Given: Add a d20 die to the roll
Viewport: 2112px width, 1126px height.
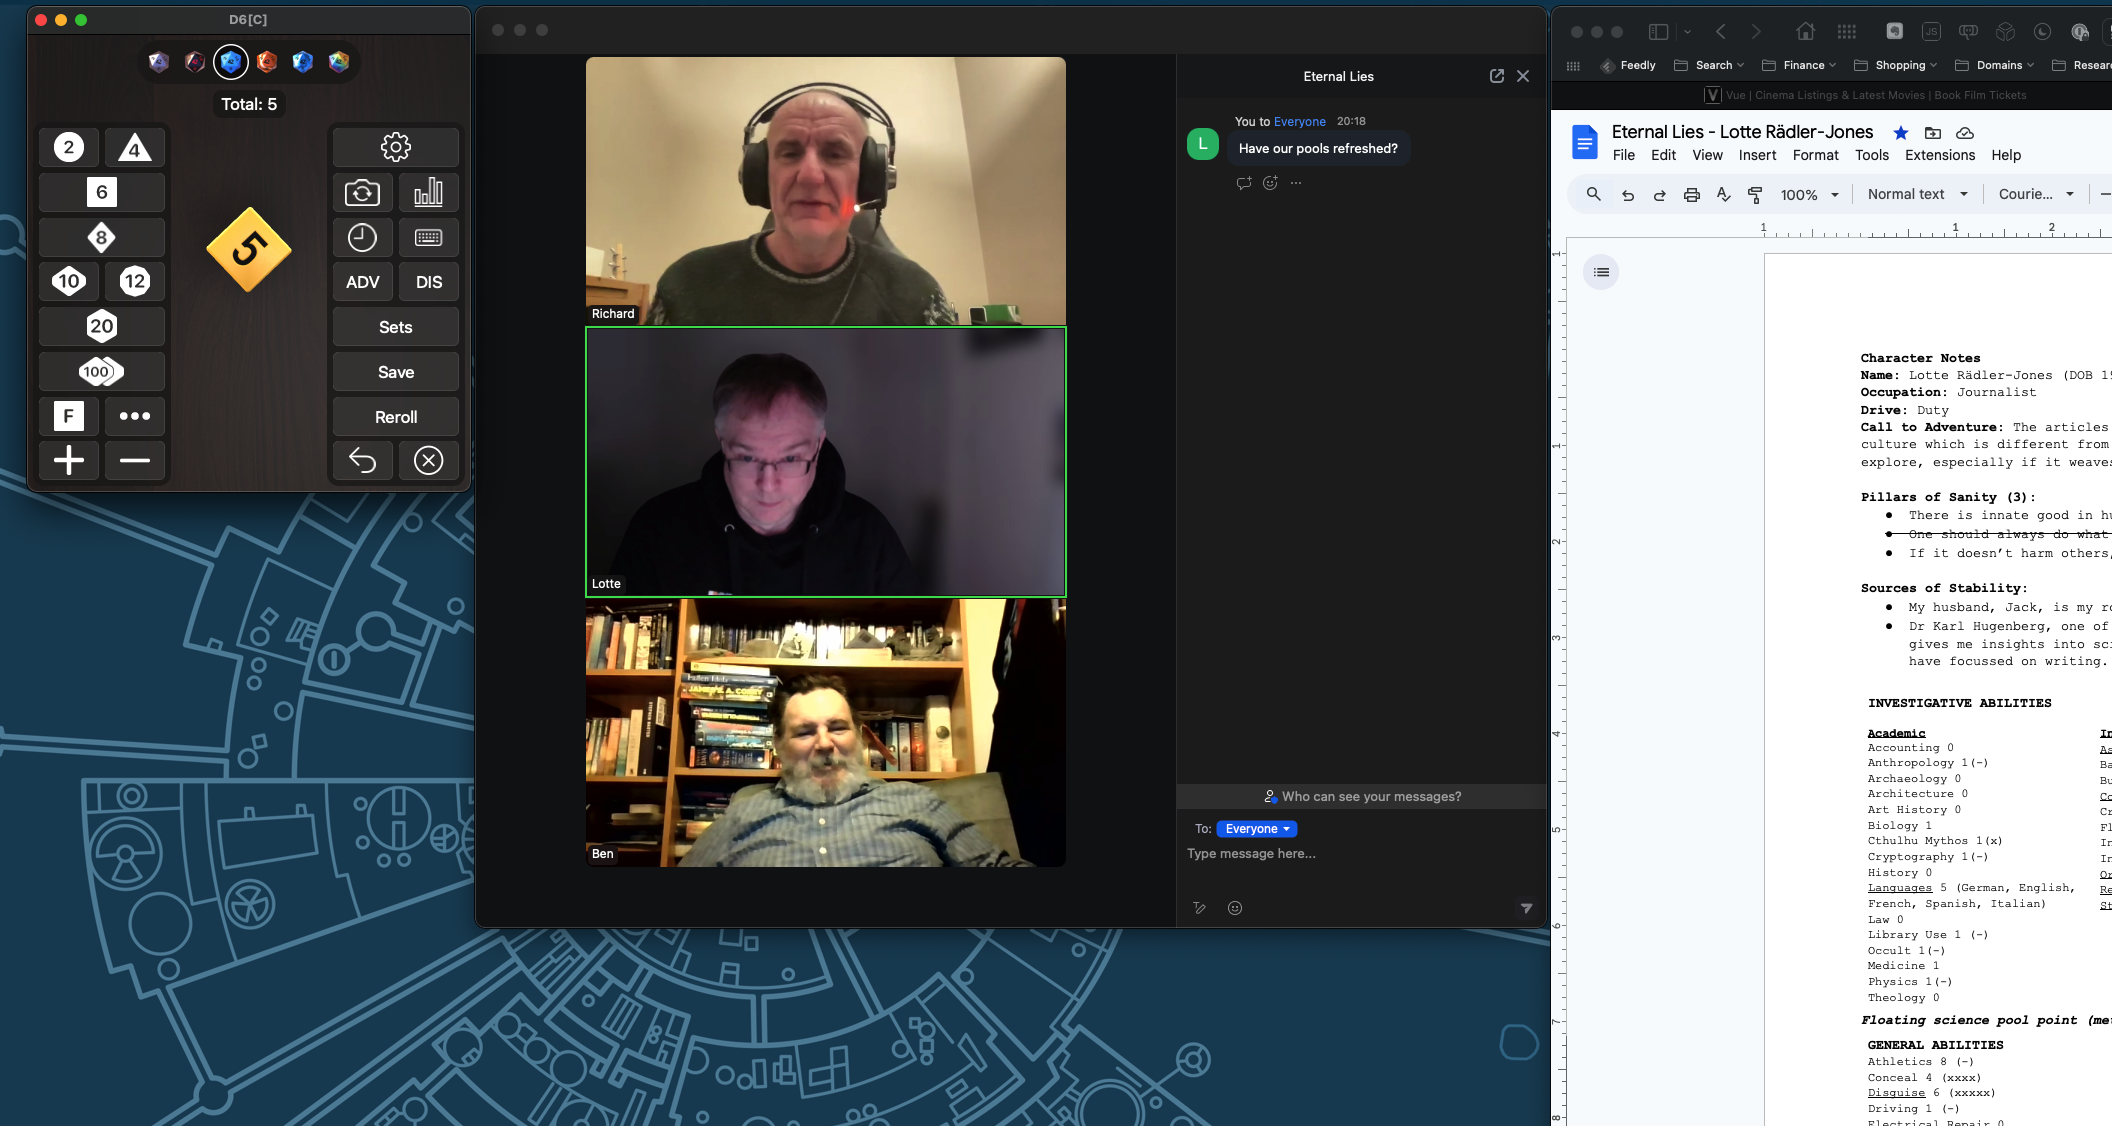Looking at the screenshot, I should [x=102, y=326].
